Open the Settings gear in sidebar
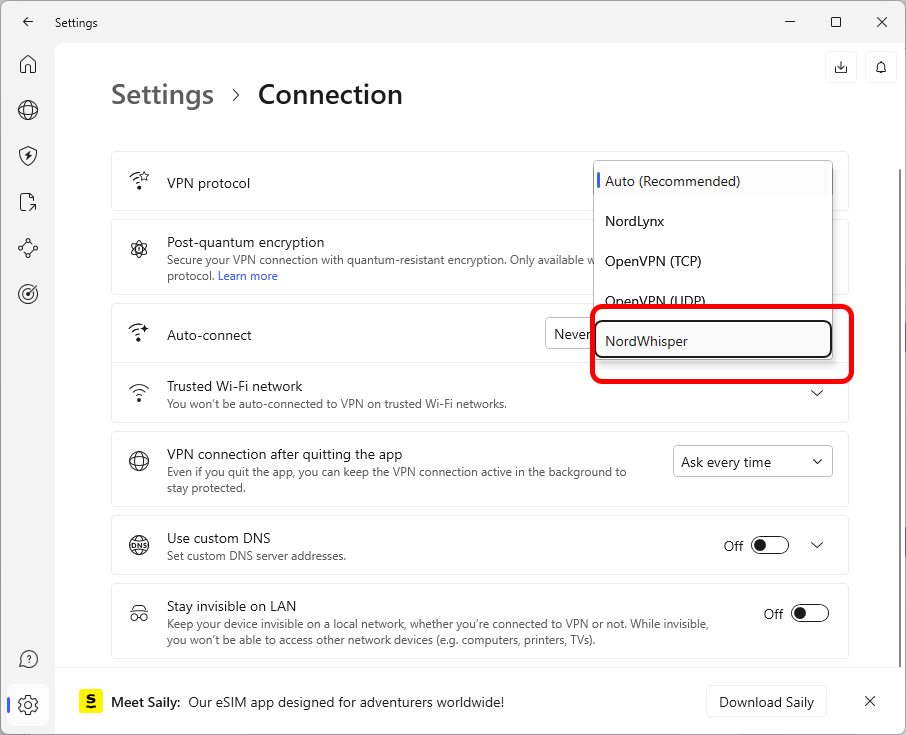 pyautogui.click(x=28, y=705)
